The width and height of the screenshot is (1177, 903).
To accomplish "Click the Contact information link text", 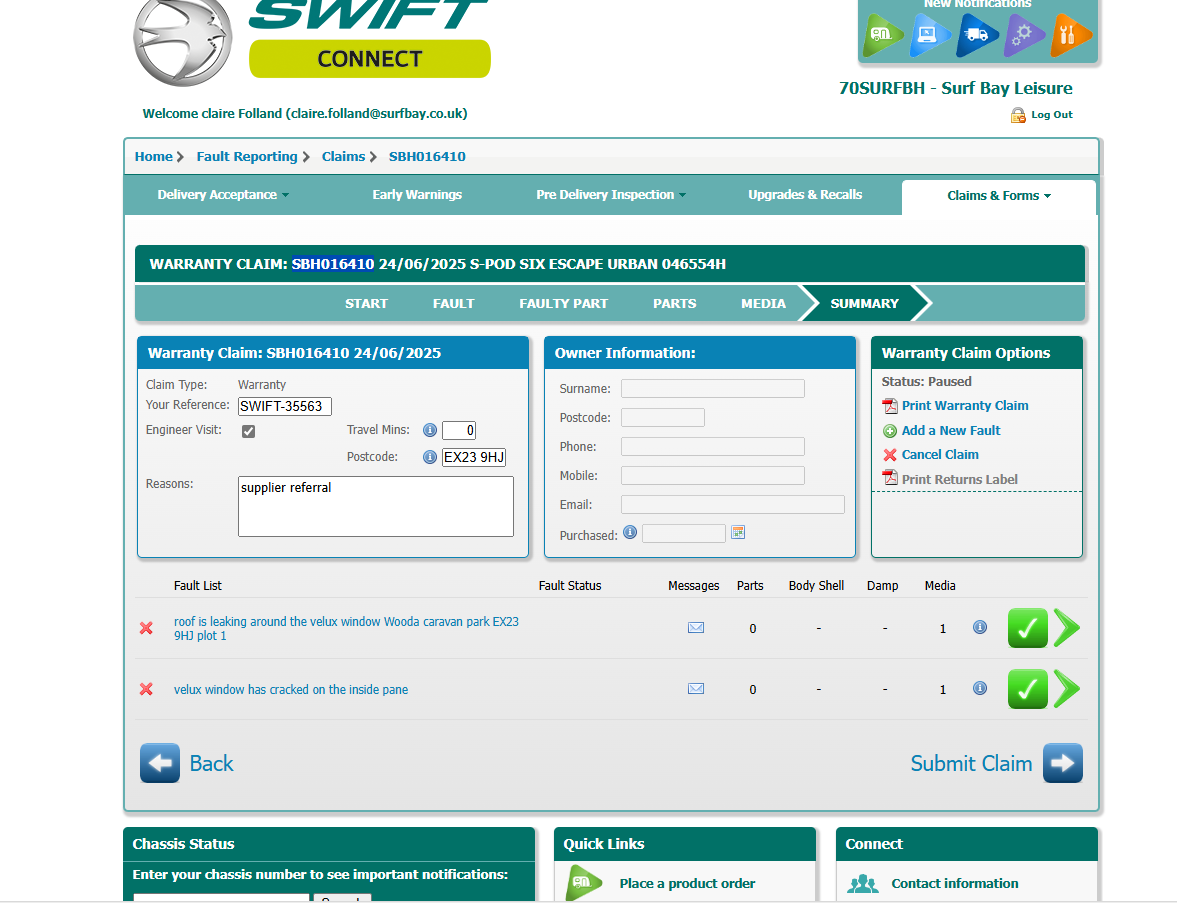I will pos(955,883).
